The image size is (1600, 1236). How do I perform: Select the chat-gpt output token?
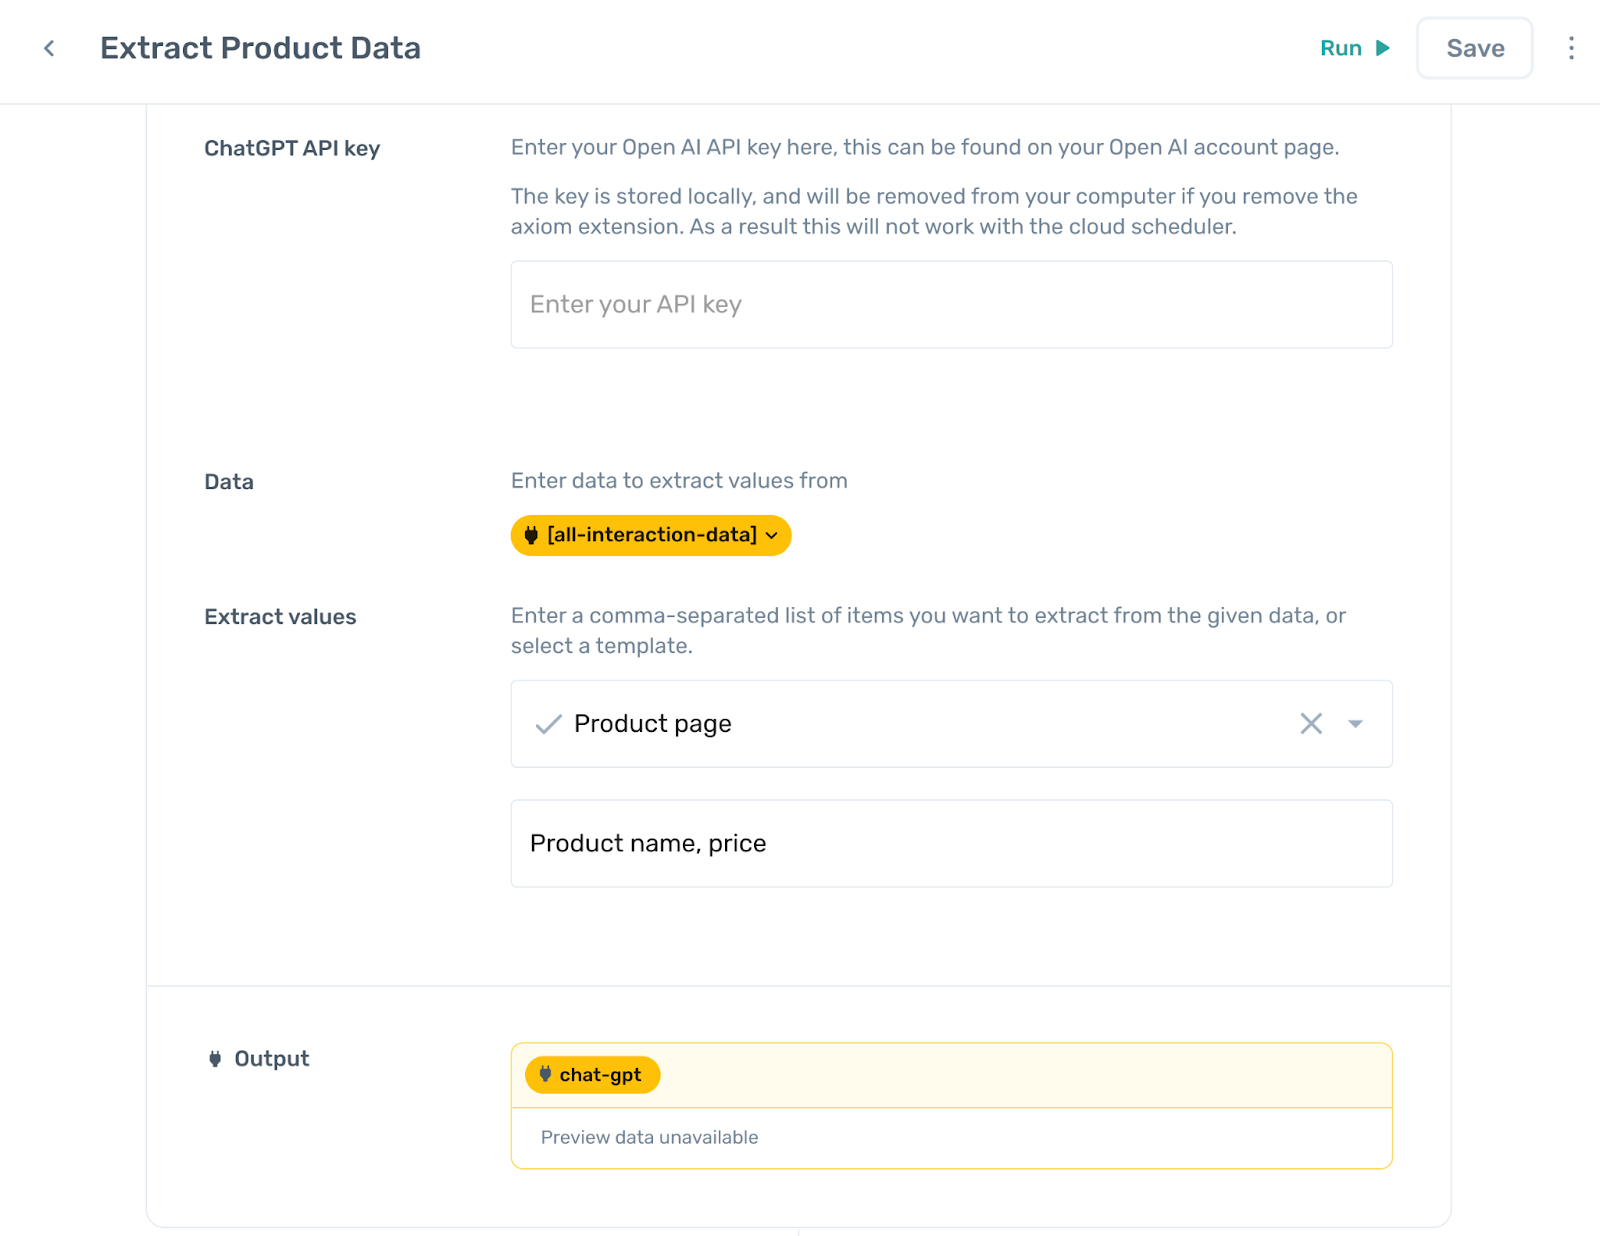tap(599, 1075)
